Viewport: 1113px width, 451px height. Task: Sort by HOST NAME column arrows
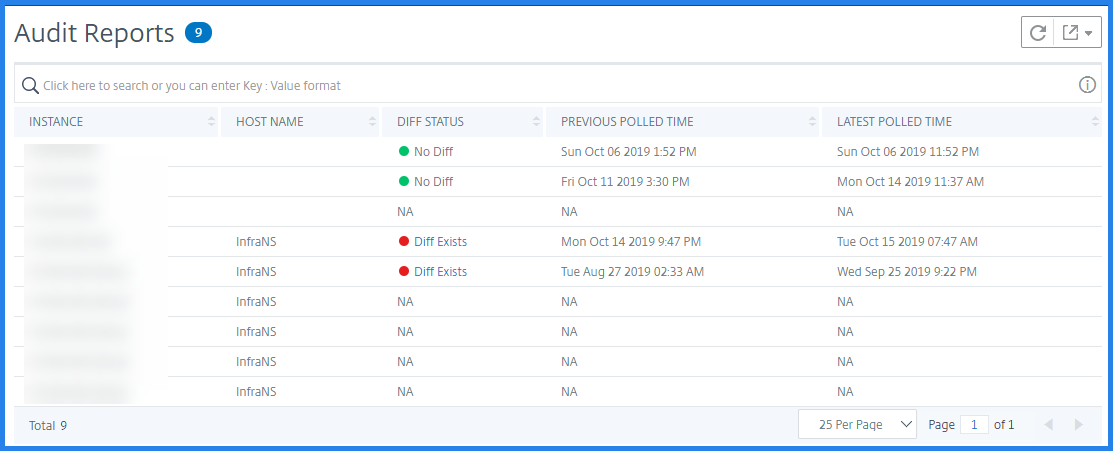pos(373,122)
